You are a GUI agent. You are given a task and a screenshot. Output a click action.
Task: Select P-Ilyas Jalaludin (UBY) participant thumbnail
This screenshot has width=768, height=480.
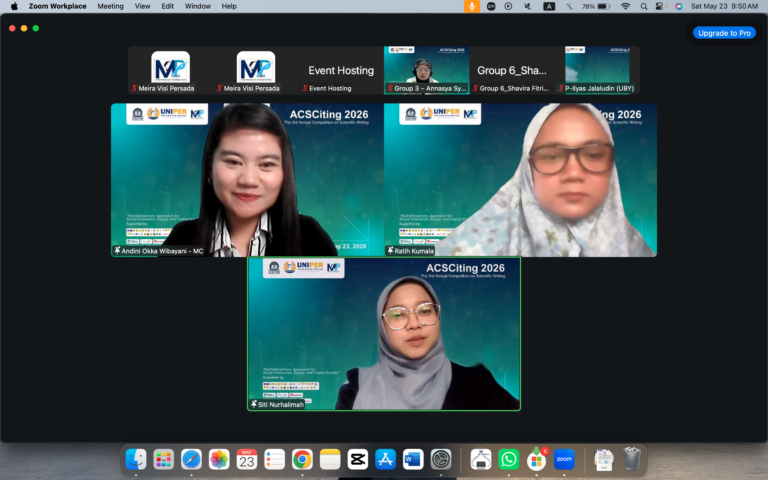(x=597, y=70)
